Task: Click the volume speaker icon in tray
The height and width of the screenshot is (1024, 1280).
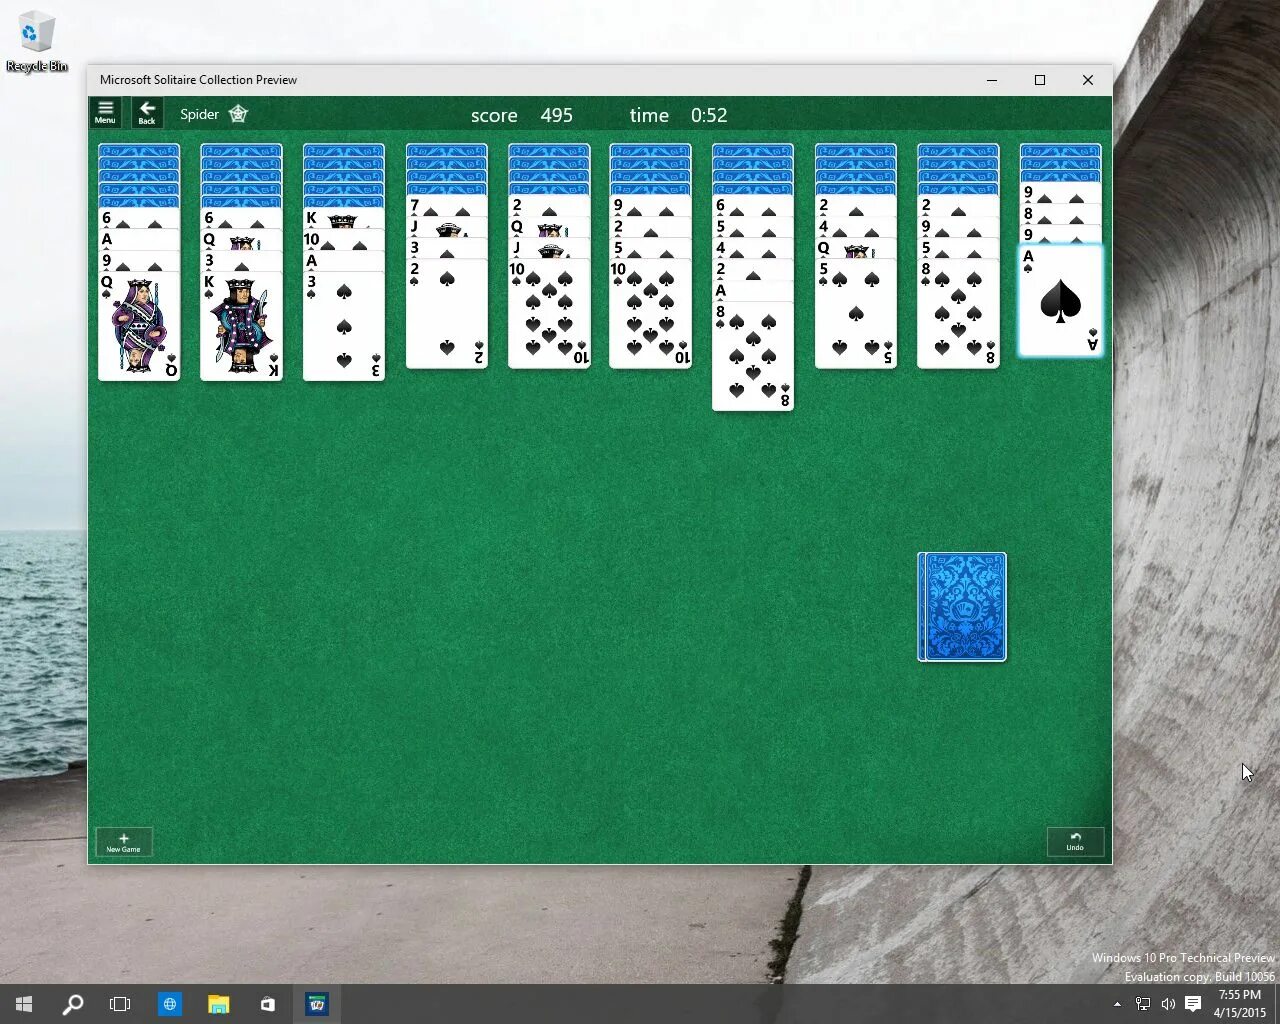Action: pyautogui.click(x=1168, y=1003)
